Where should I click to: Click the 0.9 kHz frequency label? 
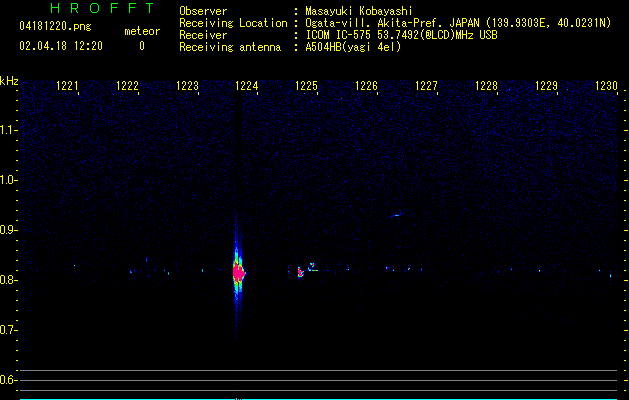click(x=9, y=230)
